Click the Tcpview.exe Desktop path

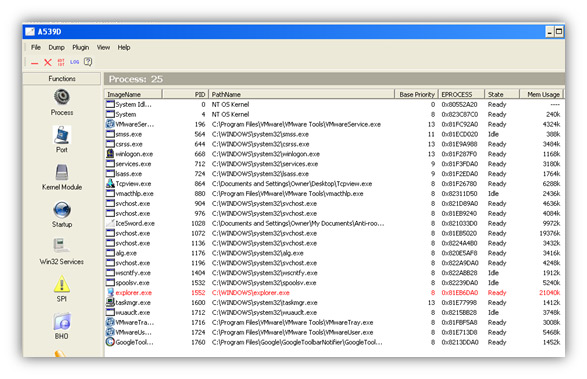[x=292, y=184]
